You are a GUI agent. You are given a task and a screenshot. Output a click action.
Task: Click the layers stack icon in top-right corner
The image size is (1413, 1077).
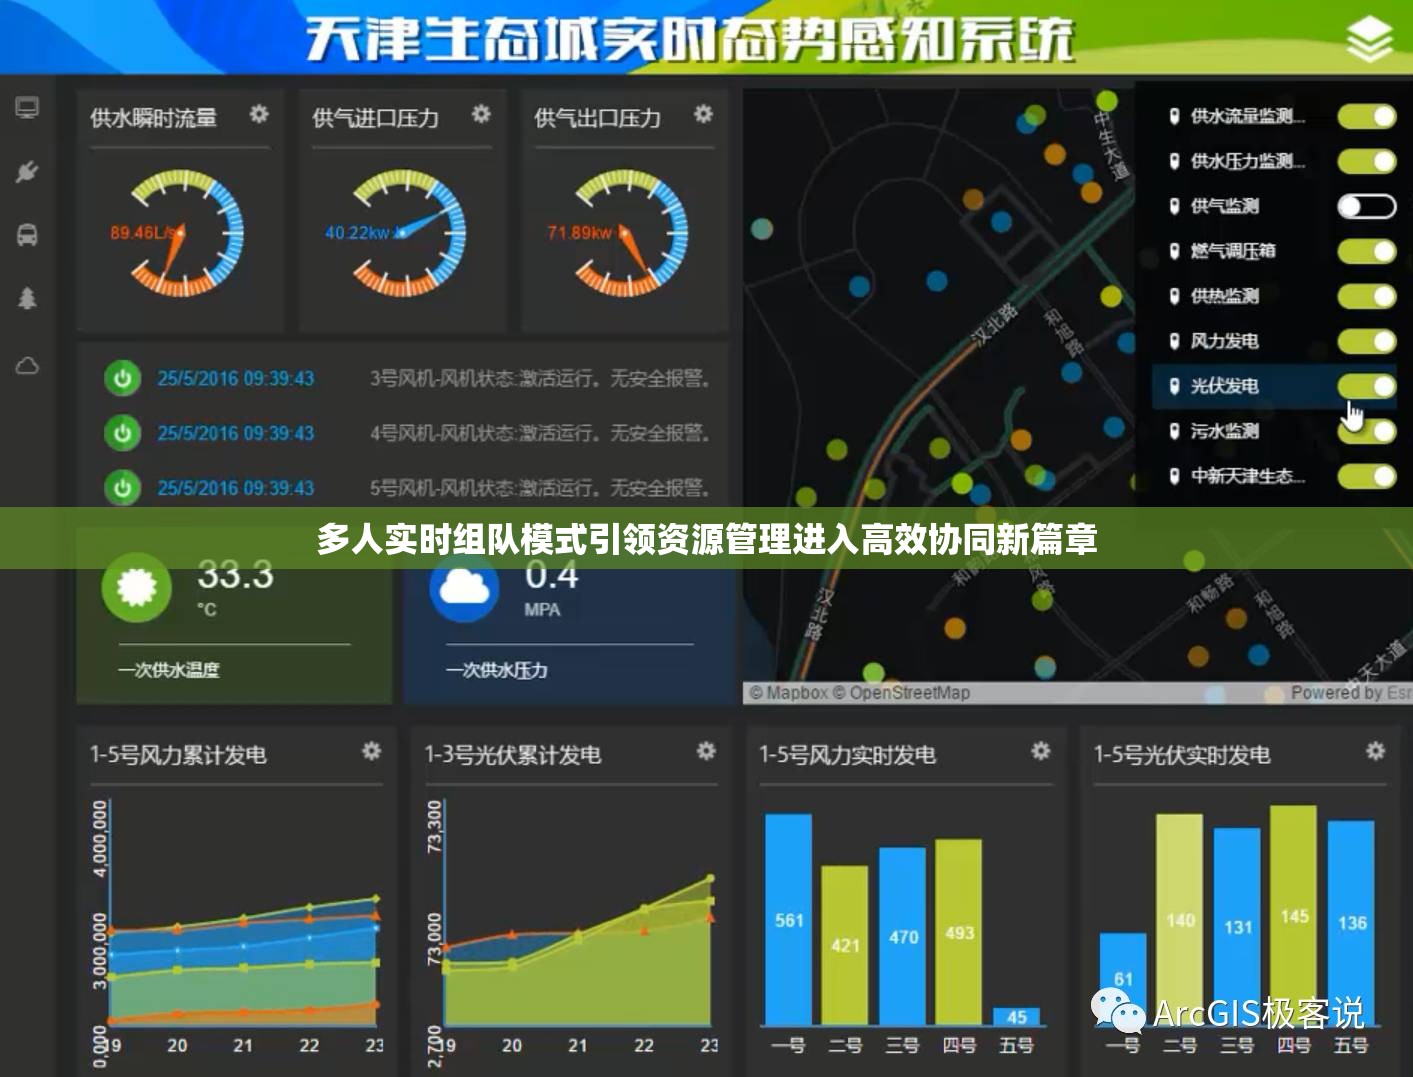pyautogui.click(x=1371, y=36)
